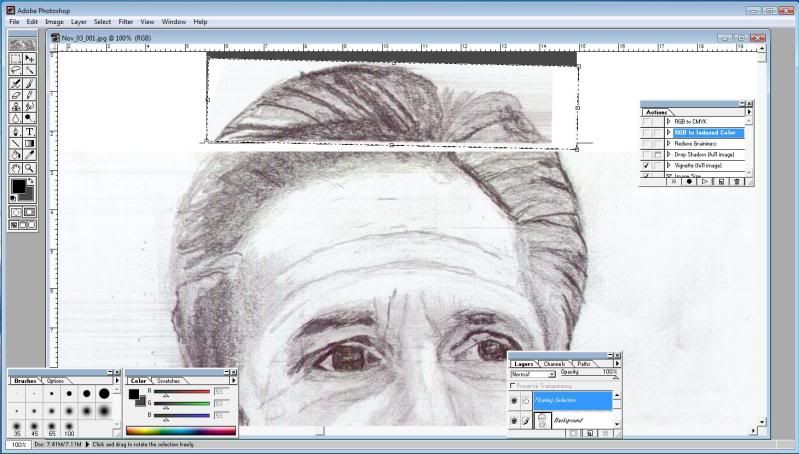Expand the Drop Shadow (full image) action triangle

tap(669, 154)
